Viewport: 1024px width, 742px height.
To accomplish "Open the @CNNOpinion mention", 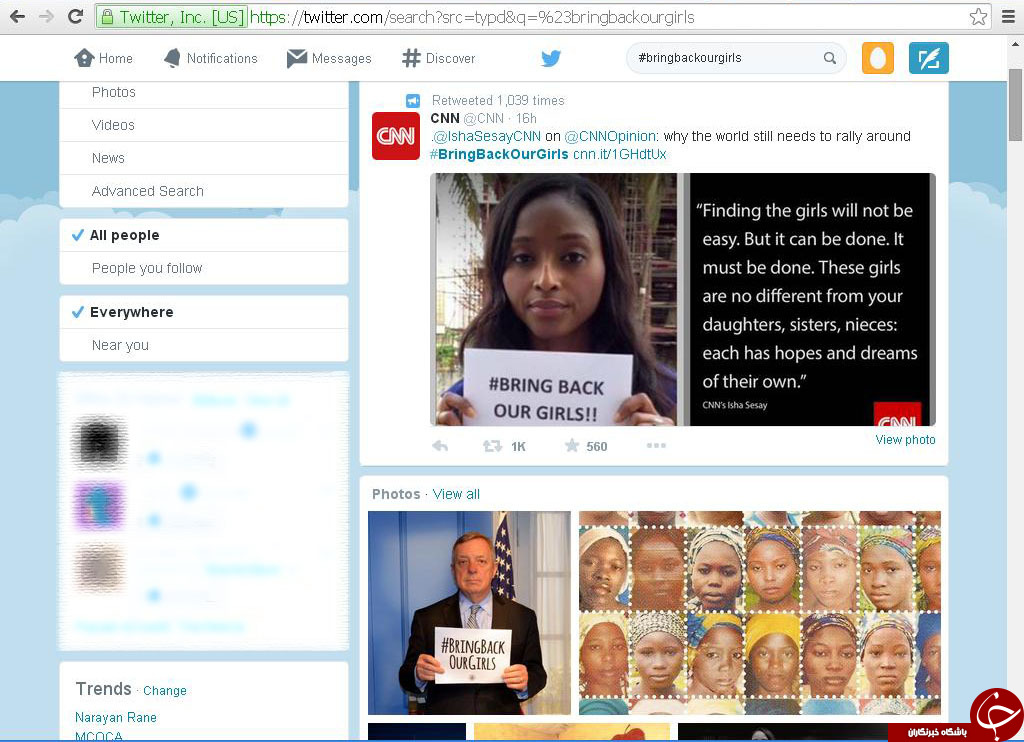I will coord(611,136).
